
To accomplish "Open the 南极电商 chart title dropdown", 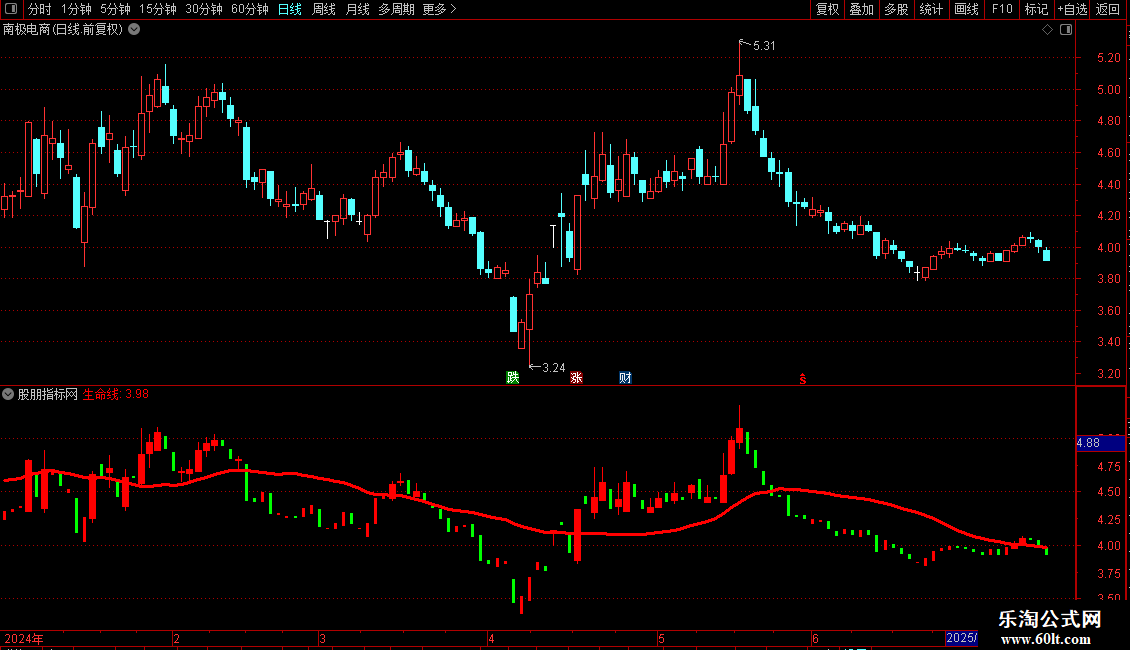I will click(134, 30).
